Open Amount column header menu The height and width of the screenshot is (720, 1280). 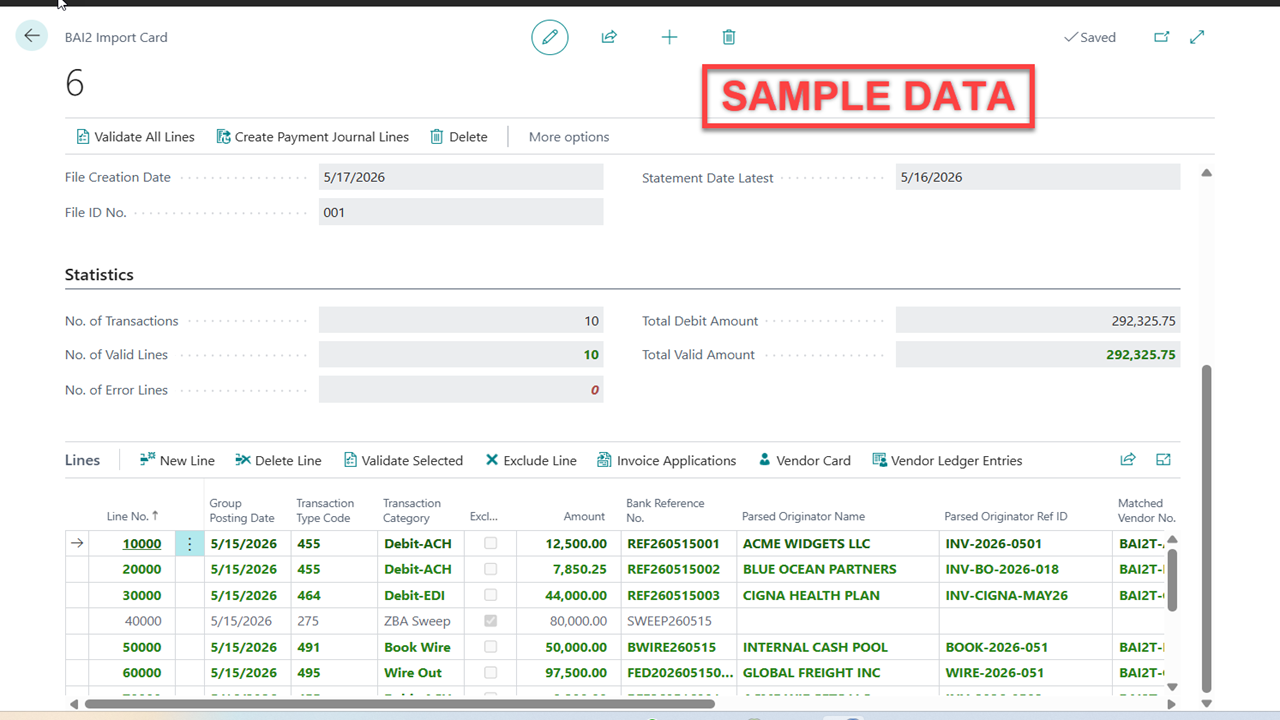(584, 517)
